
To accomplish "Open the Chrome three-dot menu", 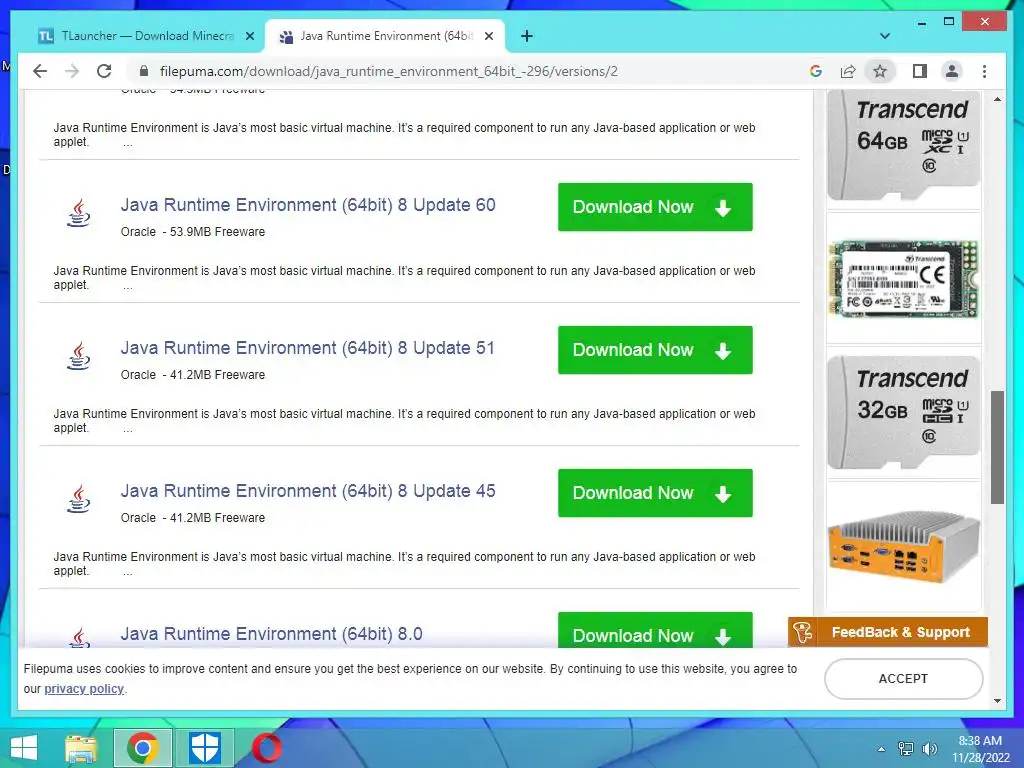I will [x=984, y=71].
